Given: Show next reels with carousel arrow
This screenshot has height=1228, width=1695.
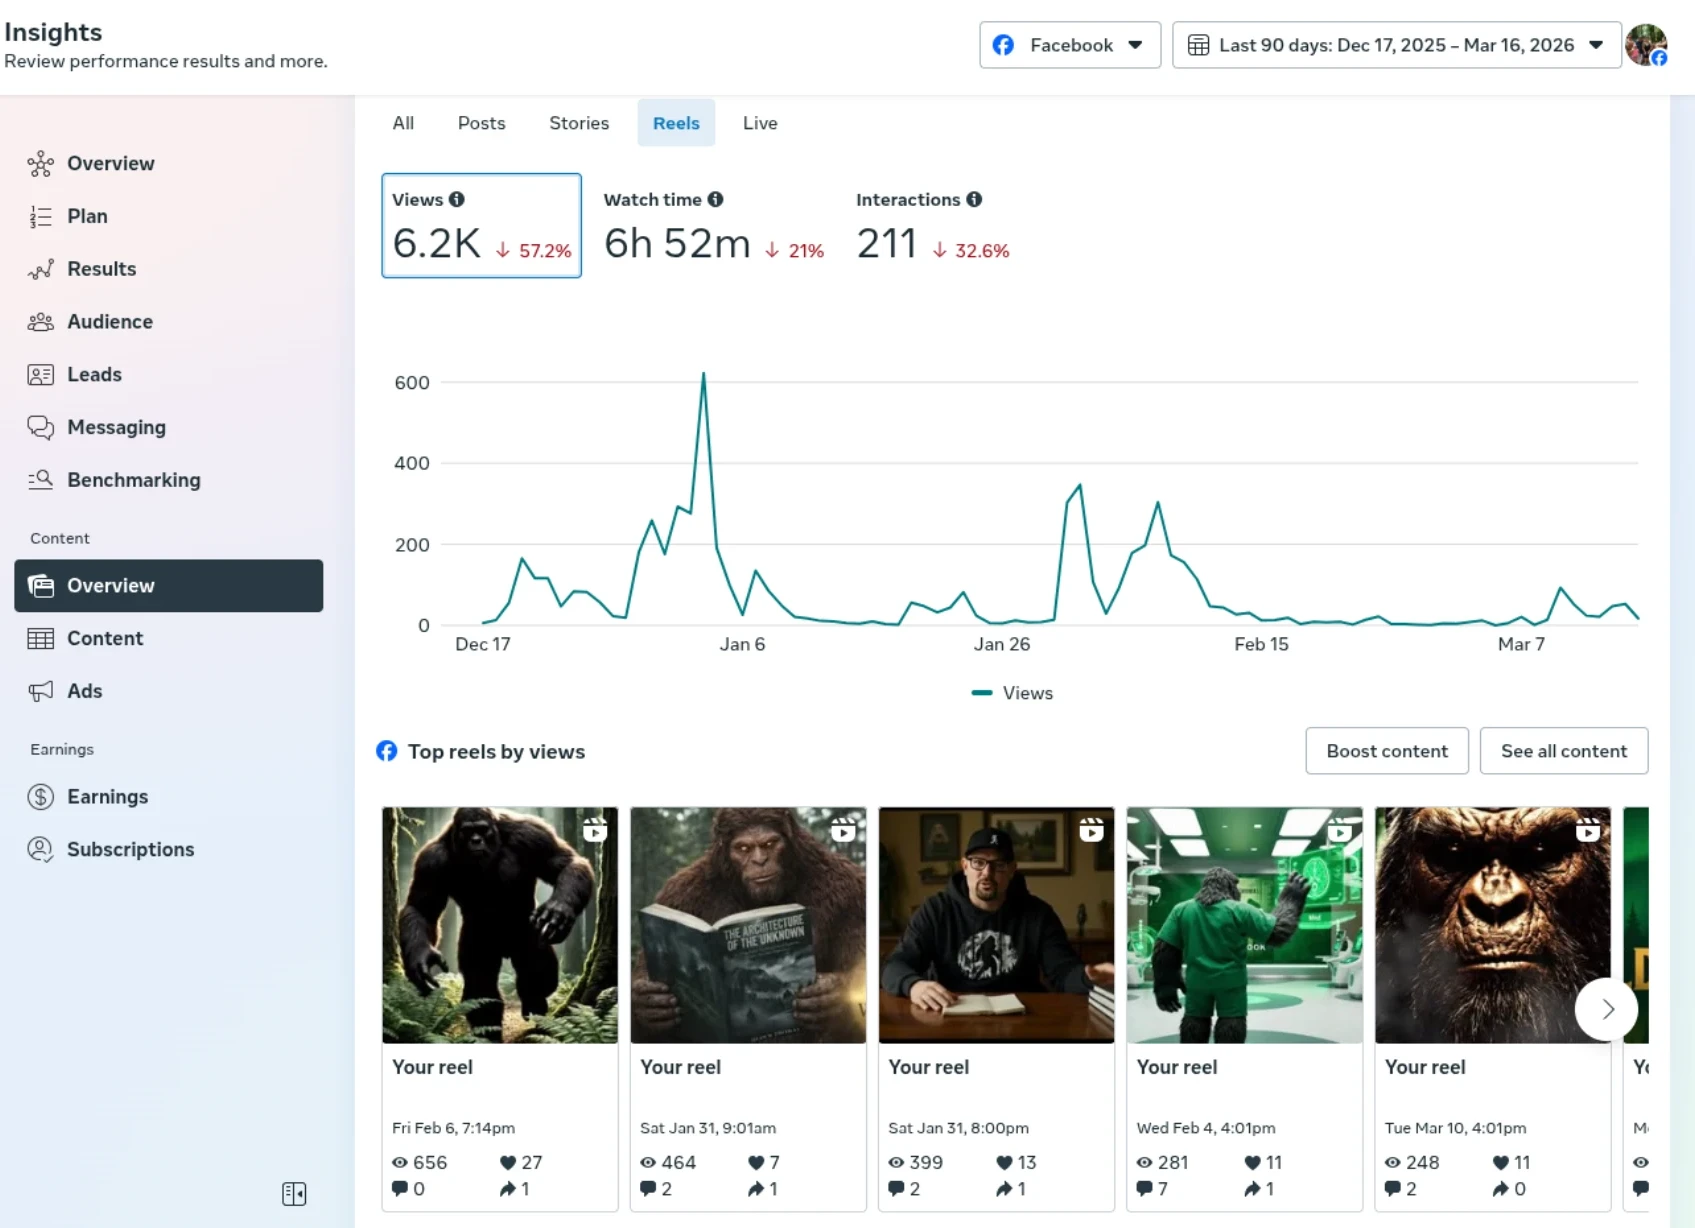Looking at the screenshot, I should pyautogui.click(x=1606, y=1009).
